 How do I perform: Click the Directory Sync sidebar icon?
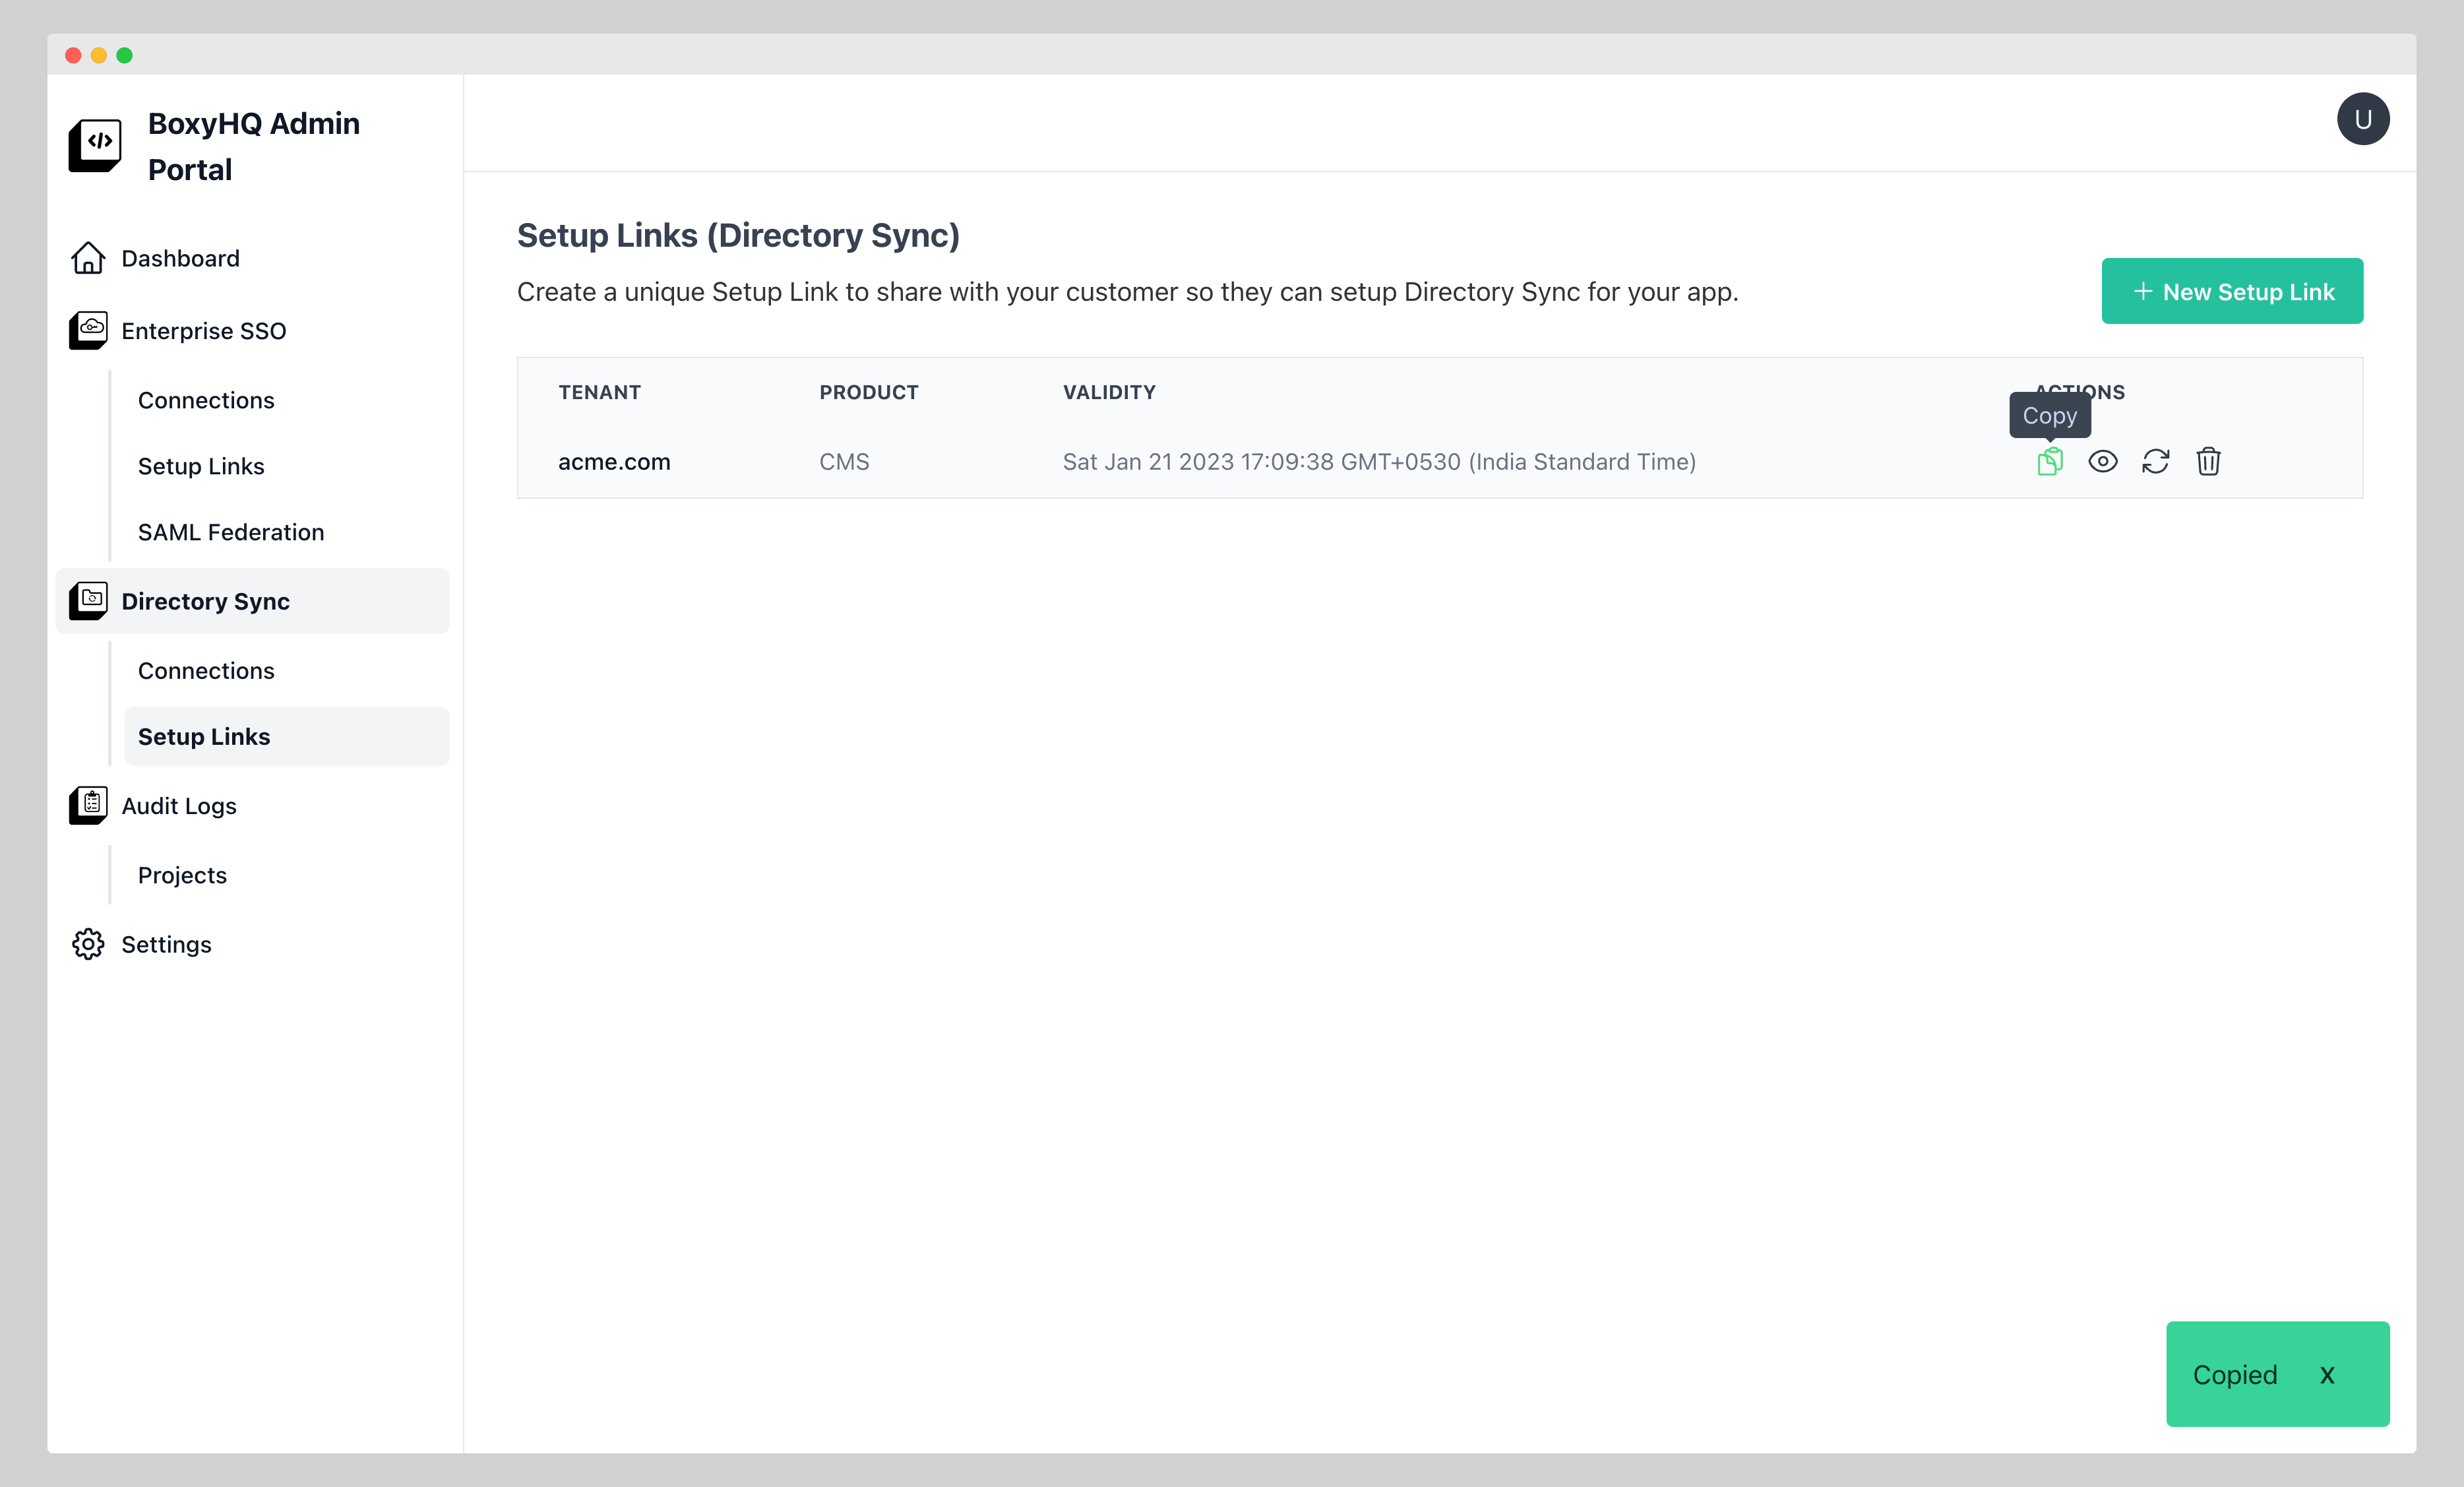(88, 600)
